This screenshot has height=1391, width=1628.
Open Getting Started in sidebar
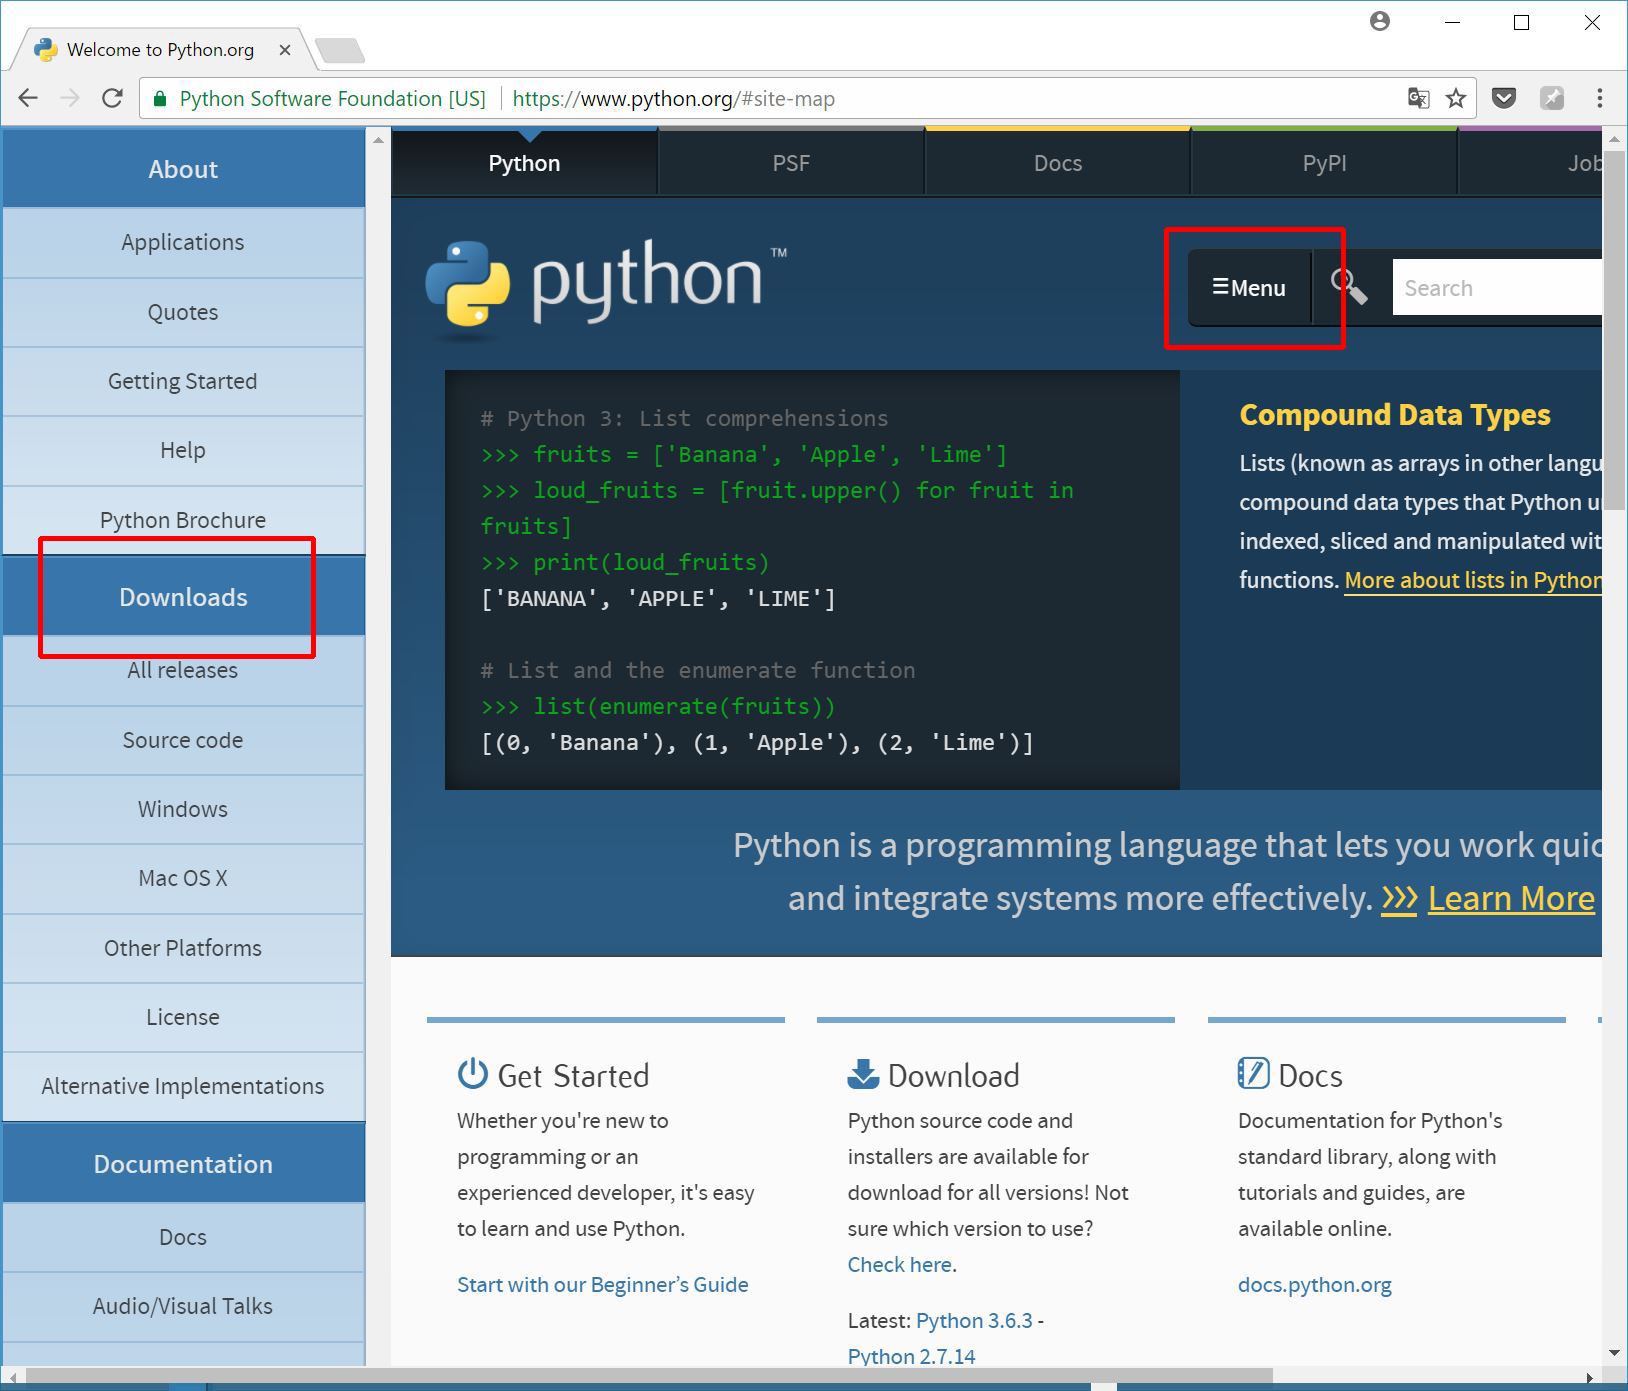[183, 381]
